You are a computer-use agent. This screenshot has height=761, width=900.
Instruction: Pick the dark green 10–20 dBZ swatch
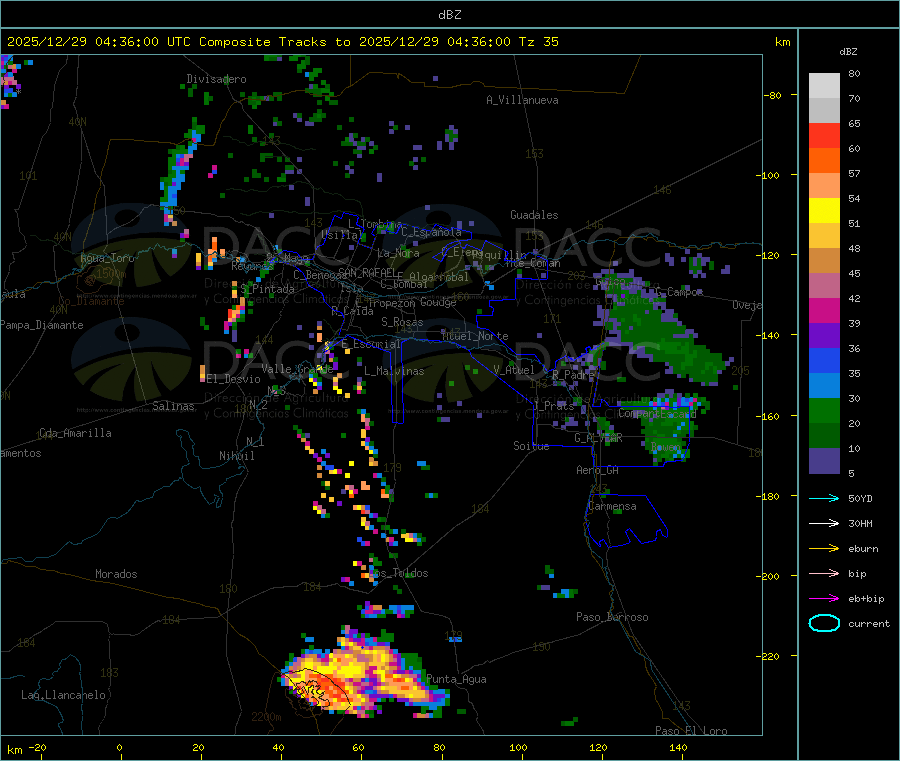pyautogui.click(x=824, y=436)
